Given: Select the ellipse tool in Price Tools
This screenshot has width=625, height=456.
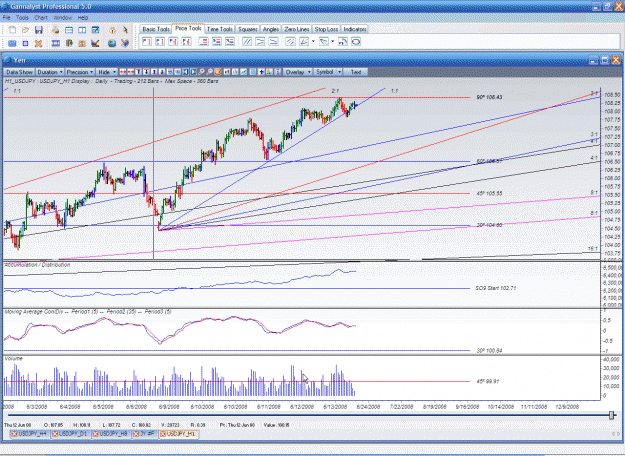Looking at the screenshot, I should [x=356, y=41].
